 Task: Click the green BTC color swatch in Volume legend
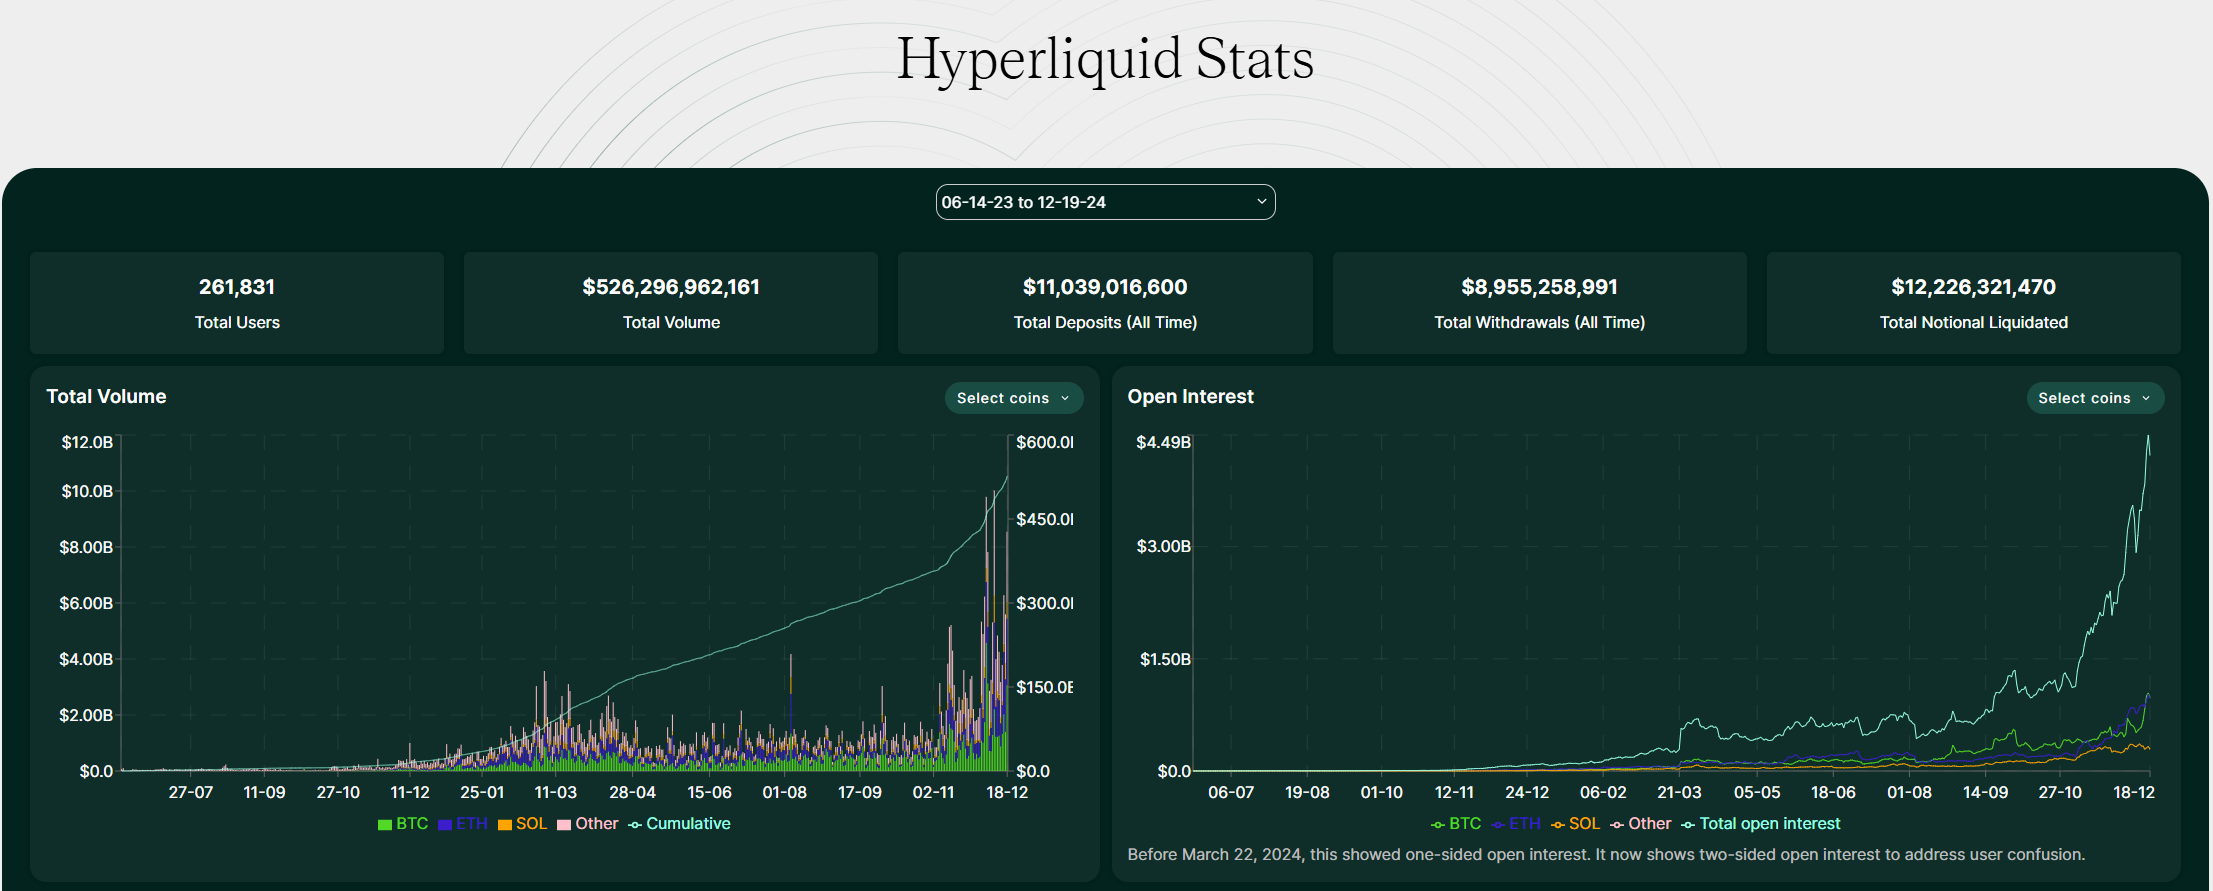tap(385, 825)
